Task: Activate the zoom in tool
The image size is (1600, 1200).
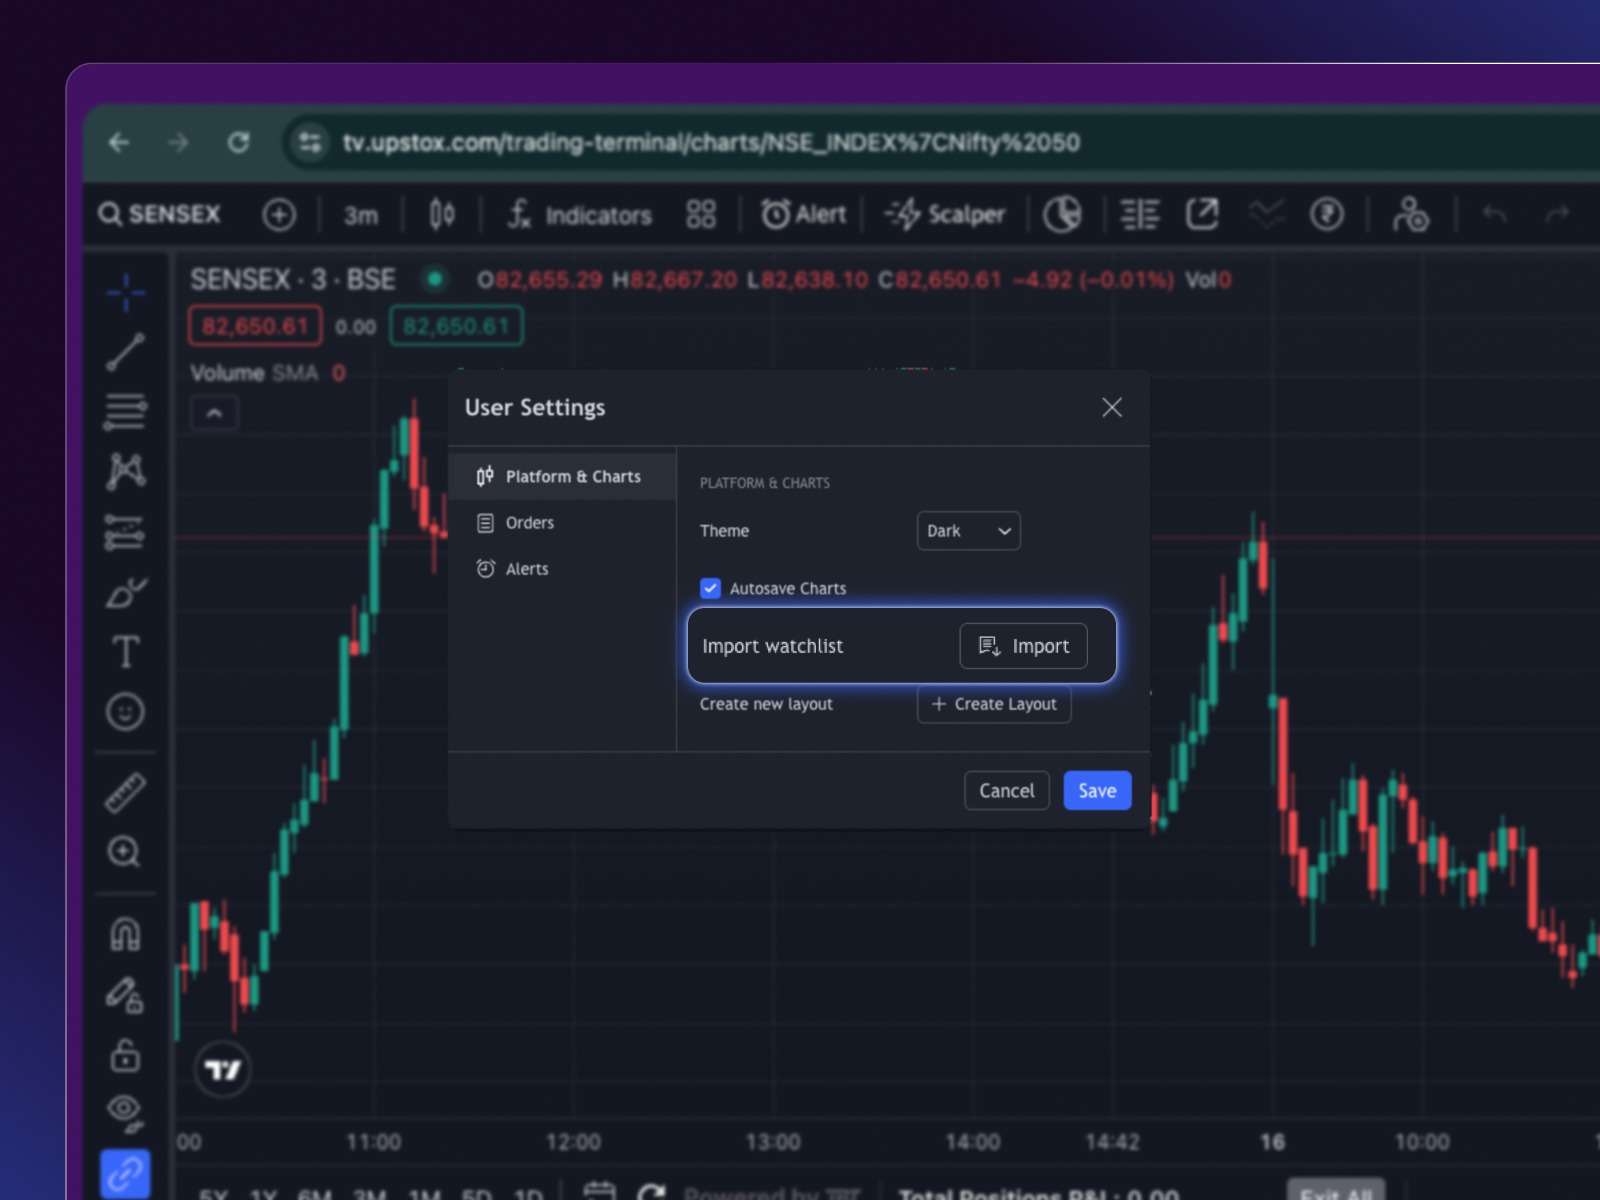Action: coord(125,852)
